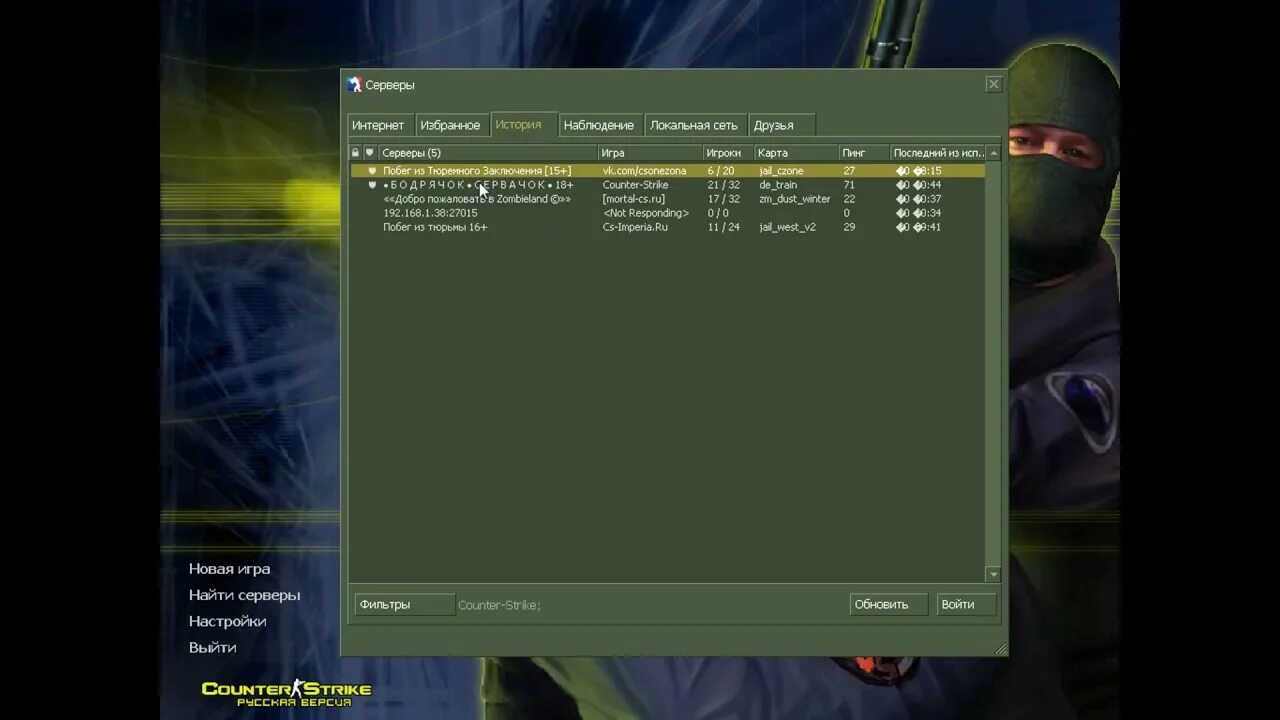Sort by Игра column header
The width and height of the screenshot is (1280, 720).
pos(650,153)
